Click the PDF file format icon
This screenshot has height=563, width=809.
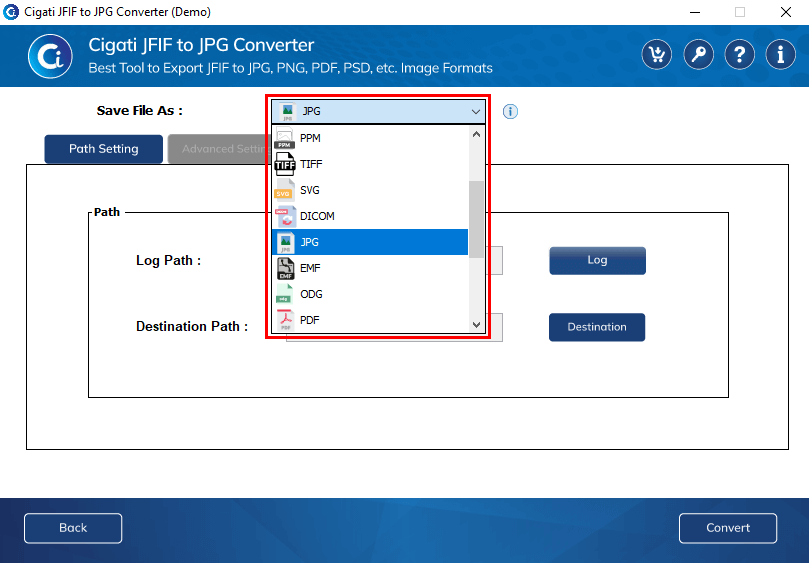pos(285,320)
